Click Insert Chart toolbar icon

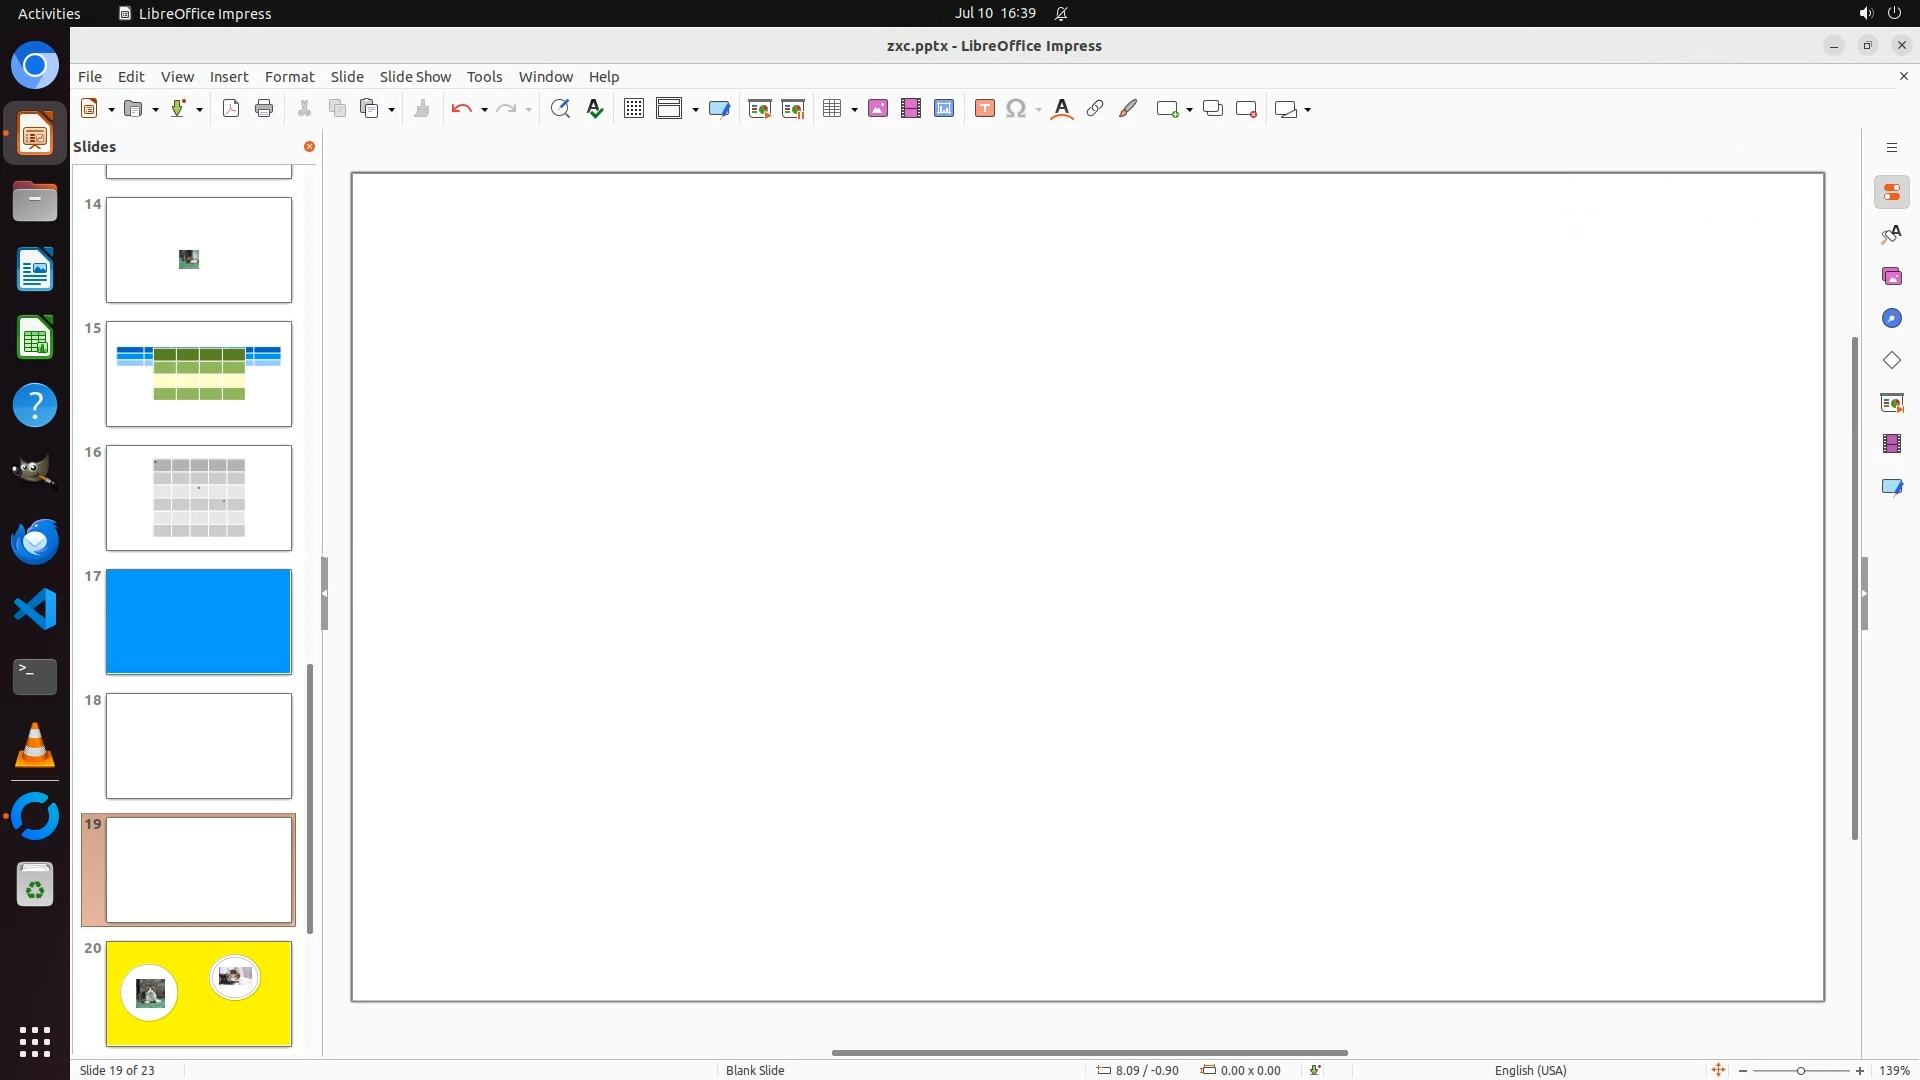(x=944, y=109)
